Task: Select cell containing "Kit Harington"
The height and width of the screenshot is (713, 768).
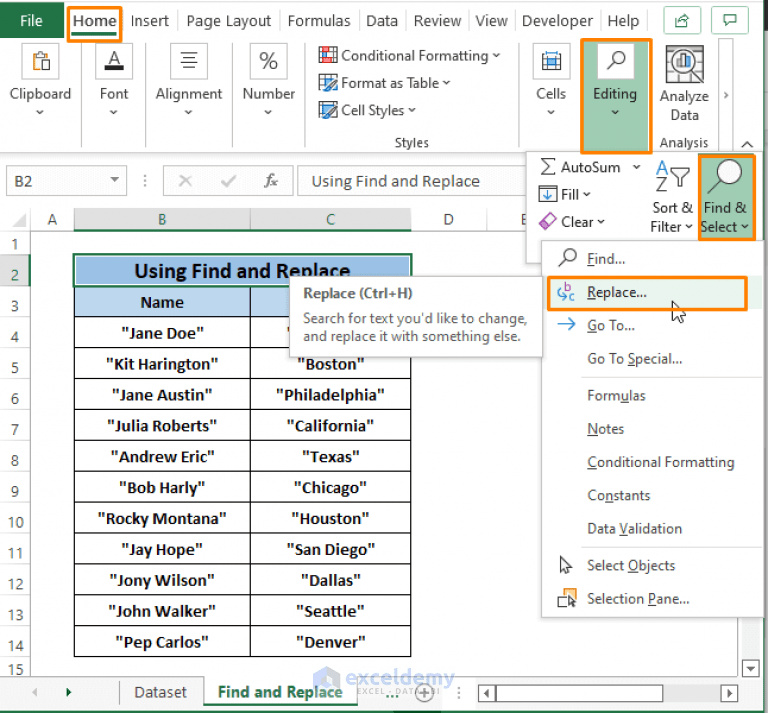Action: [x=162, y=364]
